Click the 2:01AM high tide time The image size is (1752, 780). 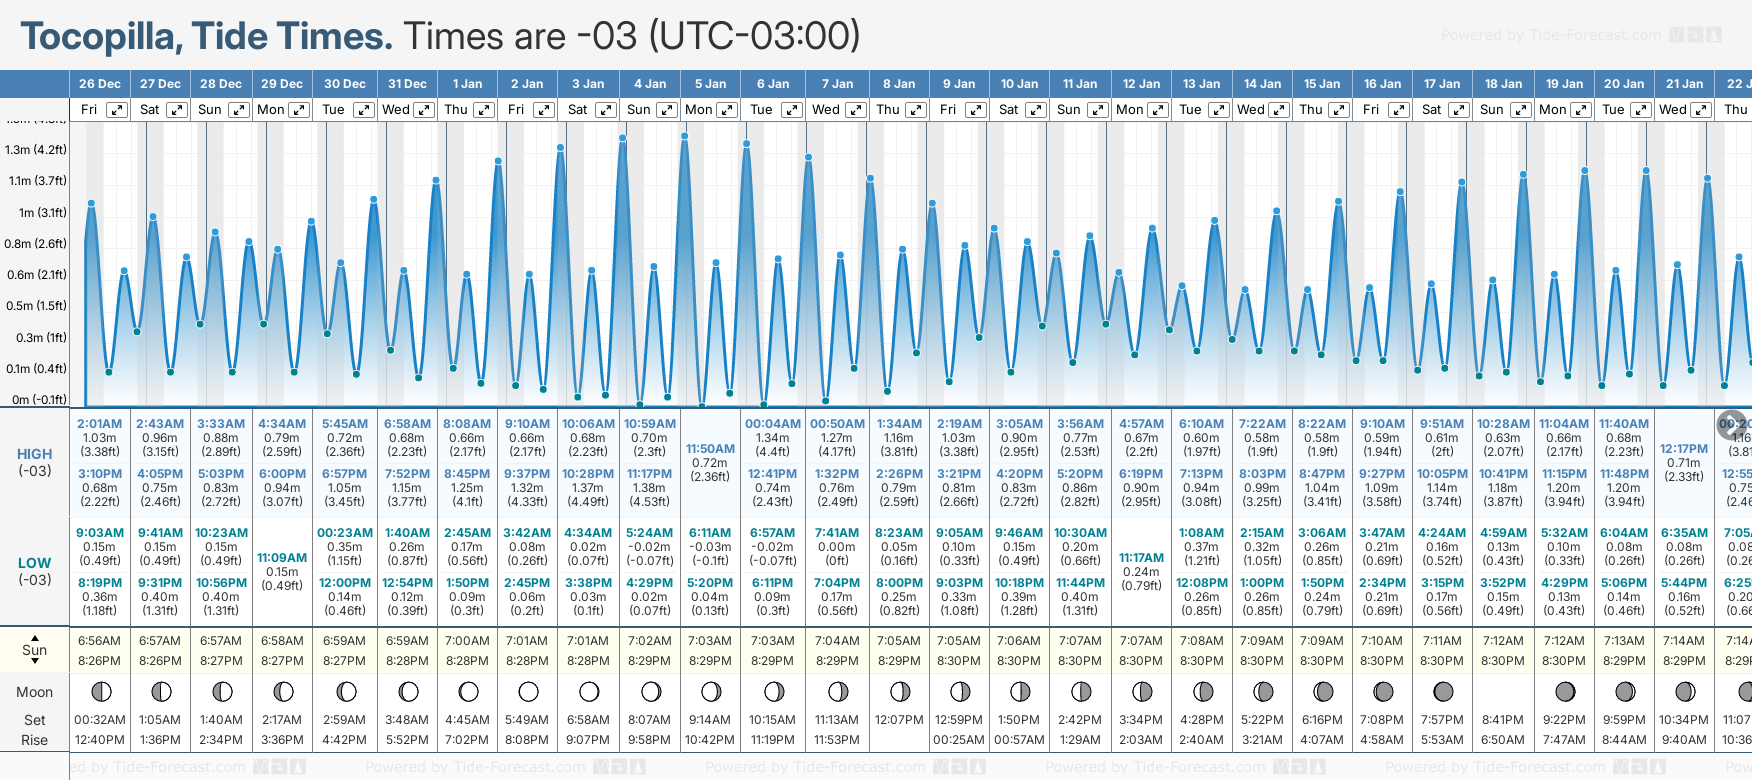(99, 424)
